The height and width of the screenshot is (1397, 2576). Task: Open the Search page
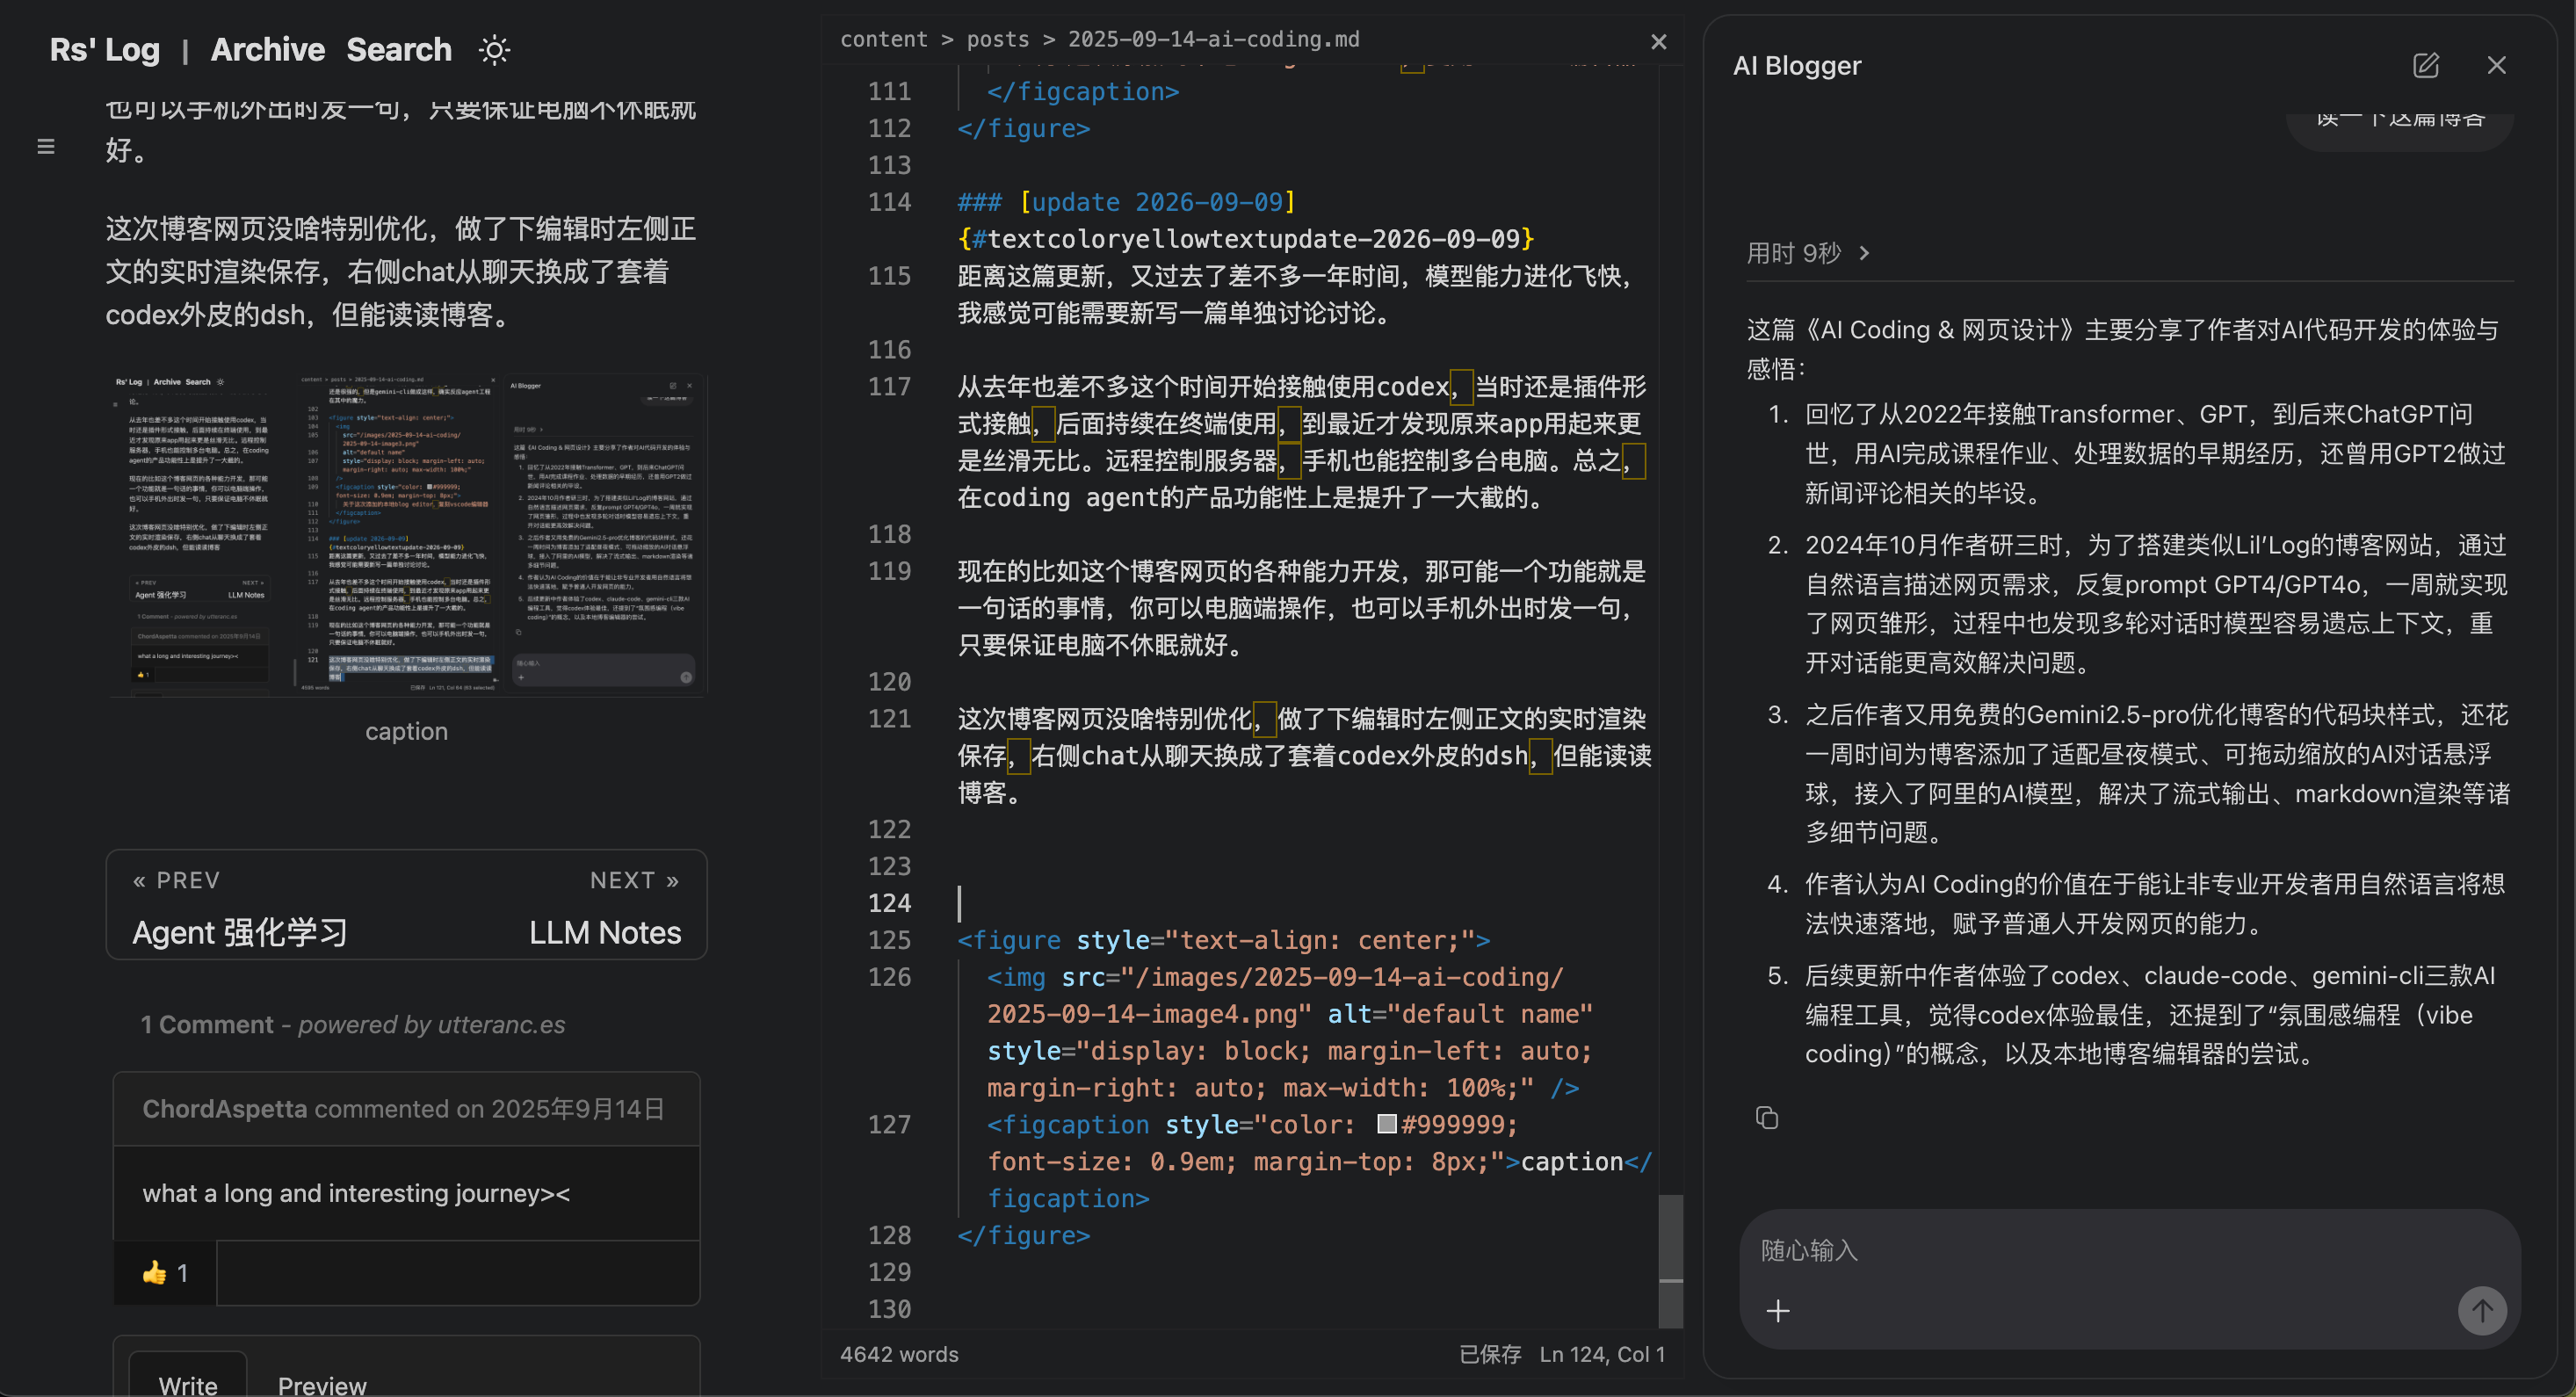coord(398,50)
